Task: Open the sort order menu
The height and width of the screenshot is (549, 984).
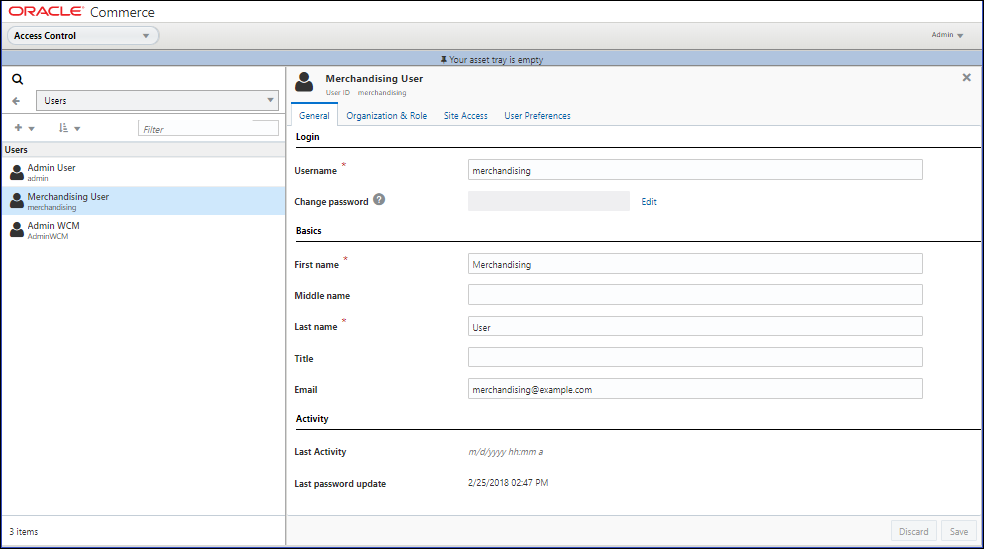Action: (69, 128)
